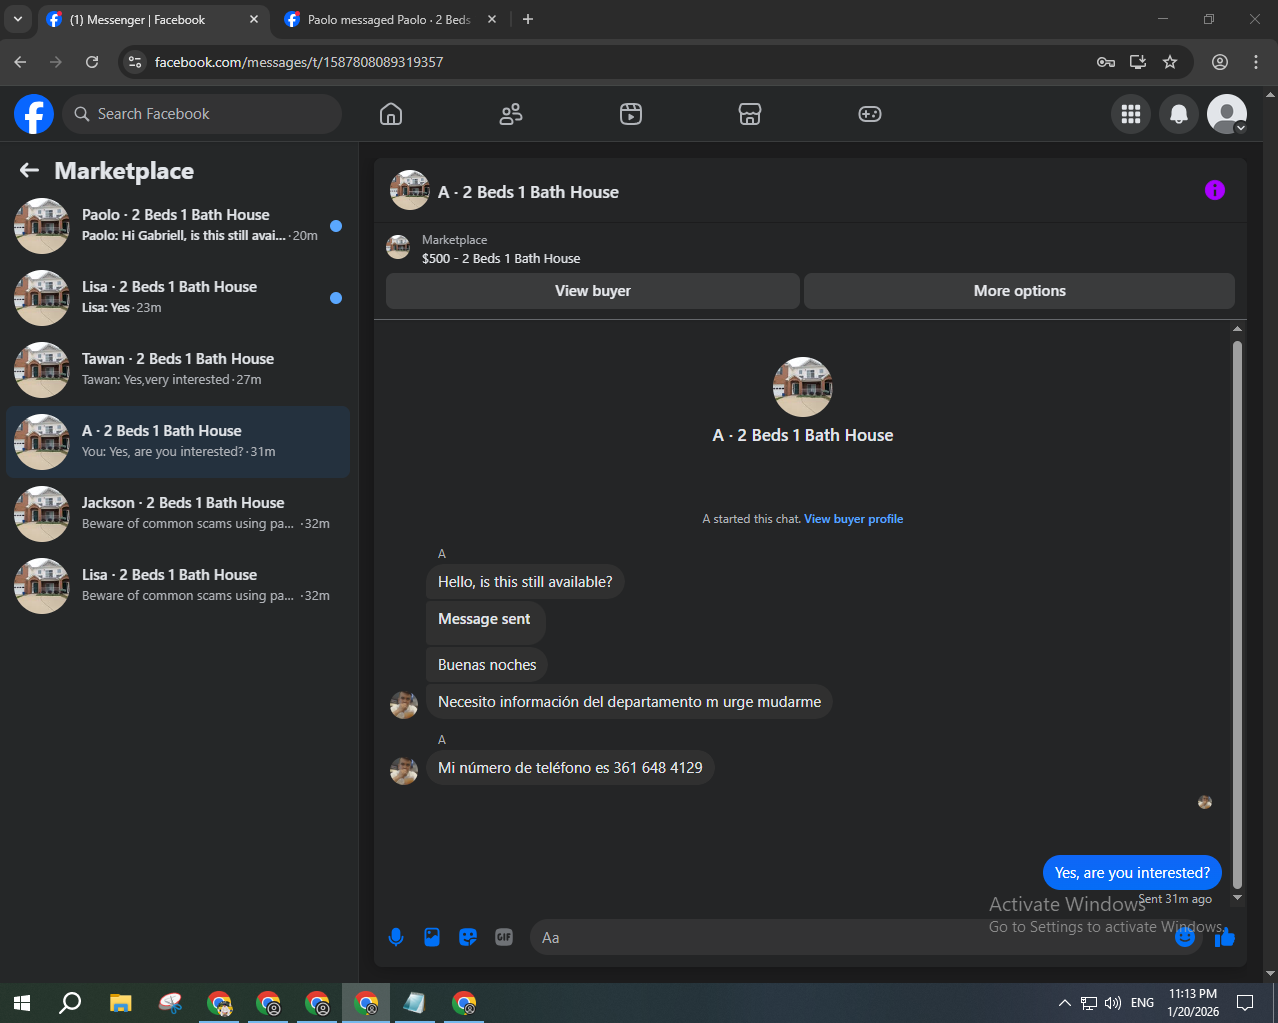Open Chrome three-dot menu

1256,62
